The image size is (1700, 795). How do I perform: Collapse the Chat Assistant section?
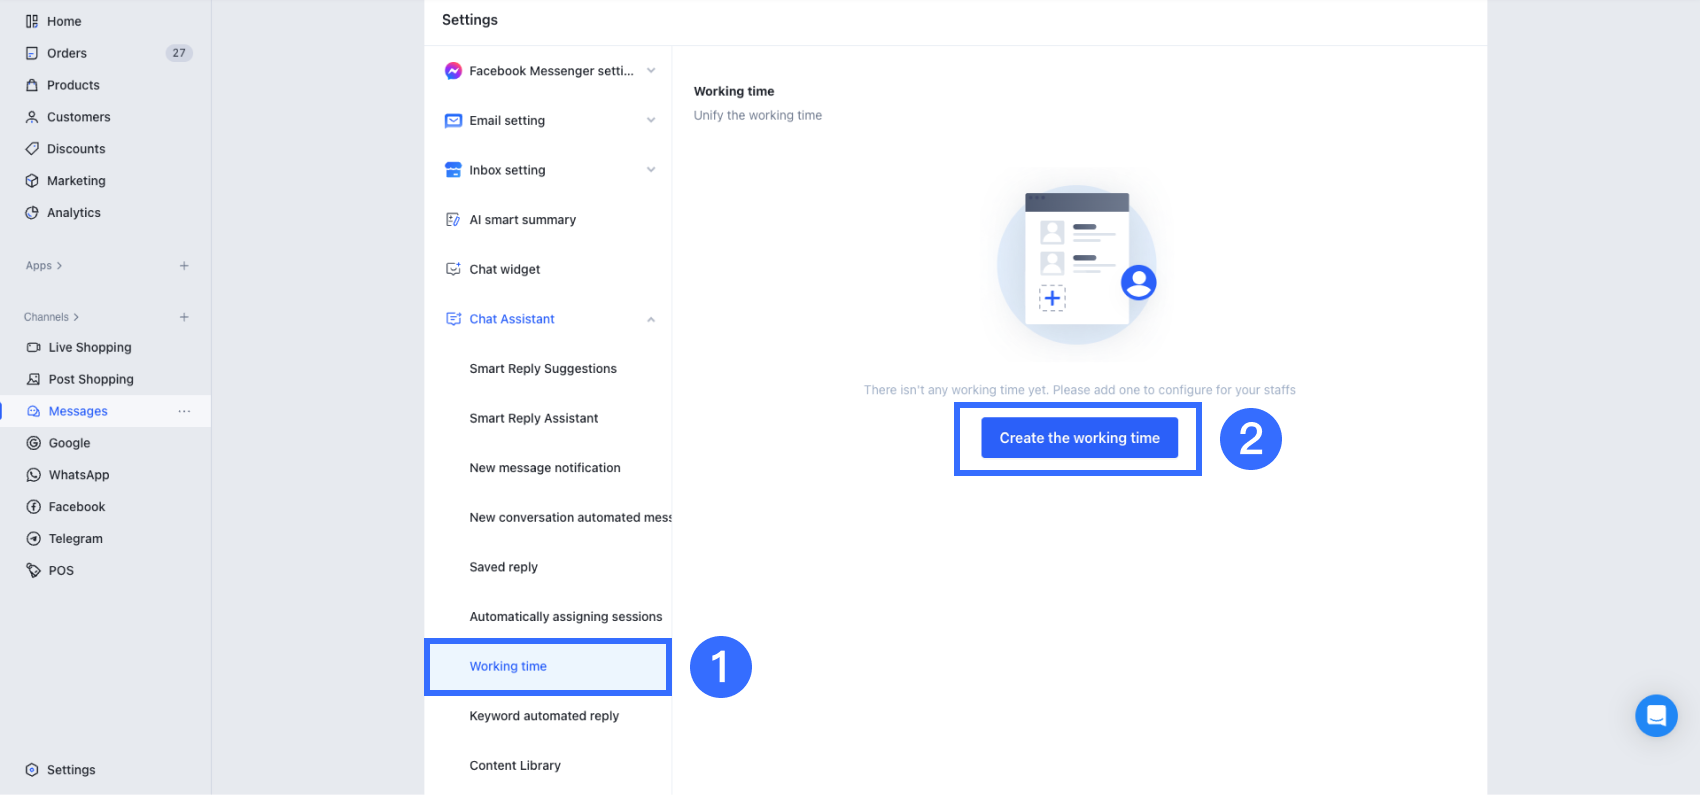(x=651, y=320)
